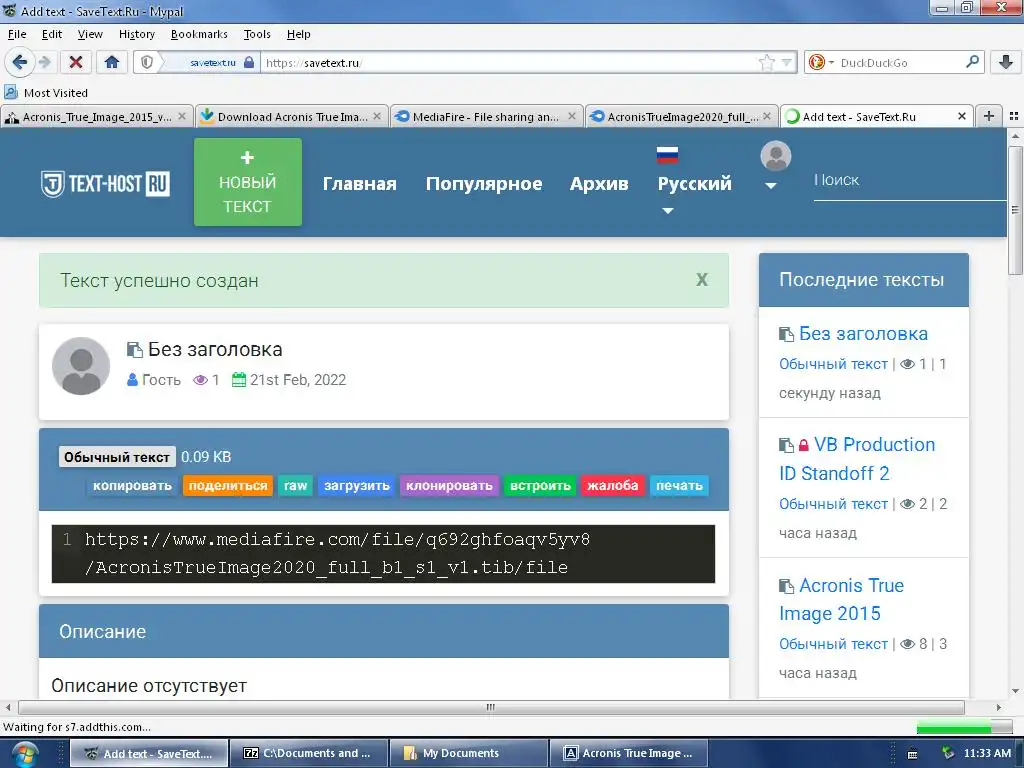The width and height of the screenshot is (1024, 768).
Task: Click the calendar icon before 21st Feb
Action: [x=239, y=379]
